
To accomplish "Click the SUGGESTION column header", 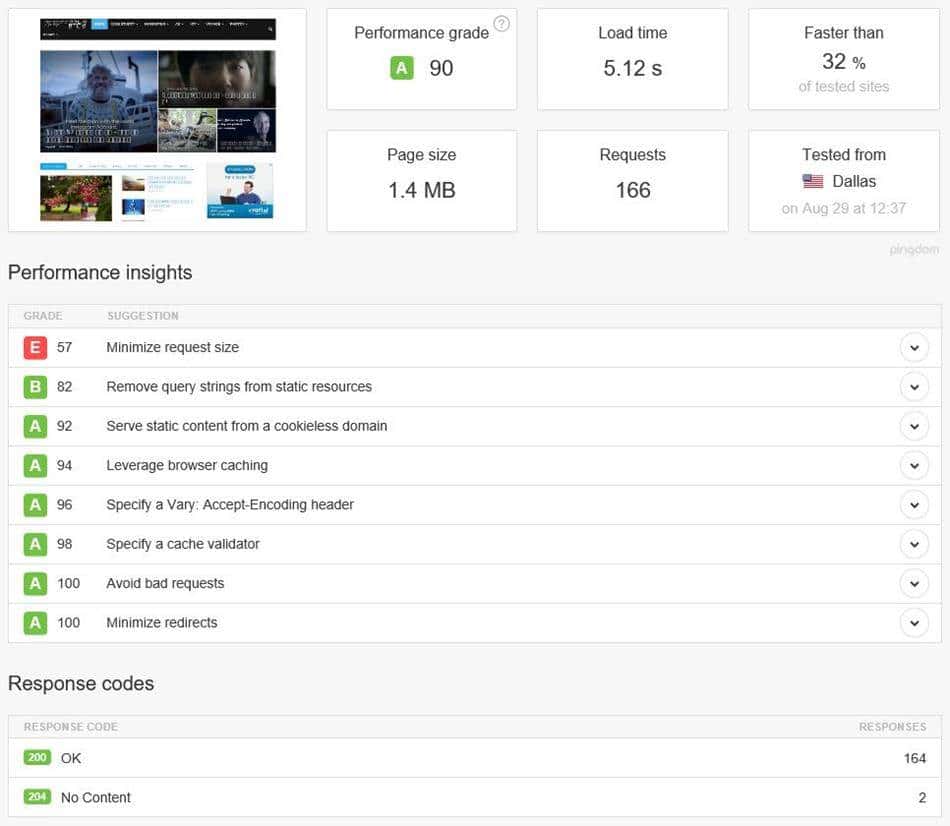I will click(142, 316).
